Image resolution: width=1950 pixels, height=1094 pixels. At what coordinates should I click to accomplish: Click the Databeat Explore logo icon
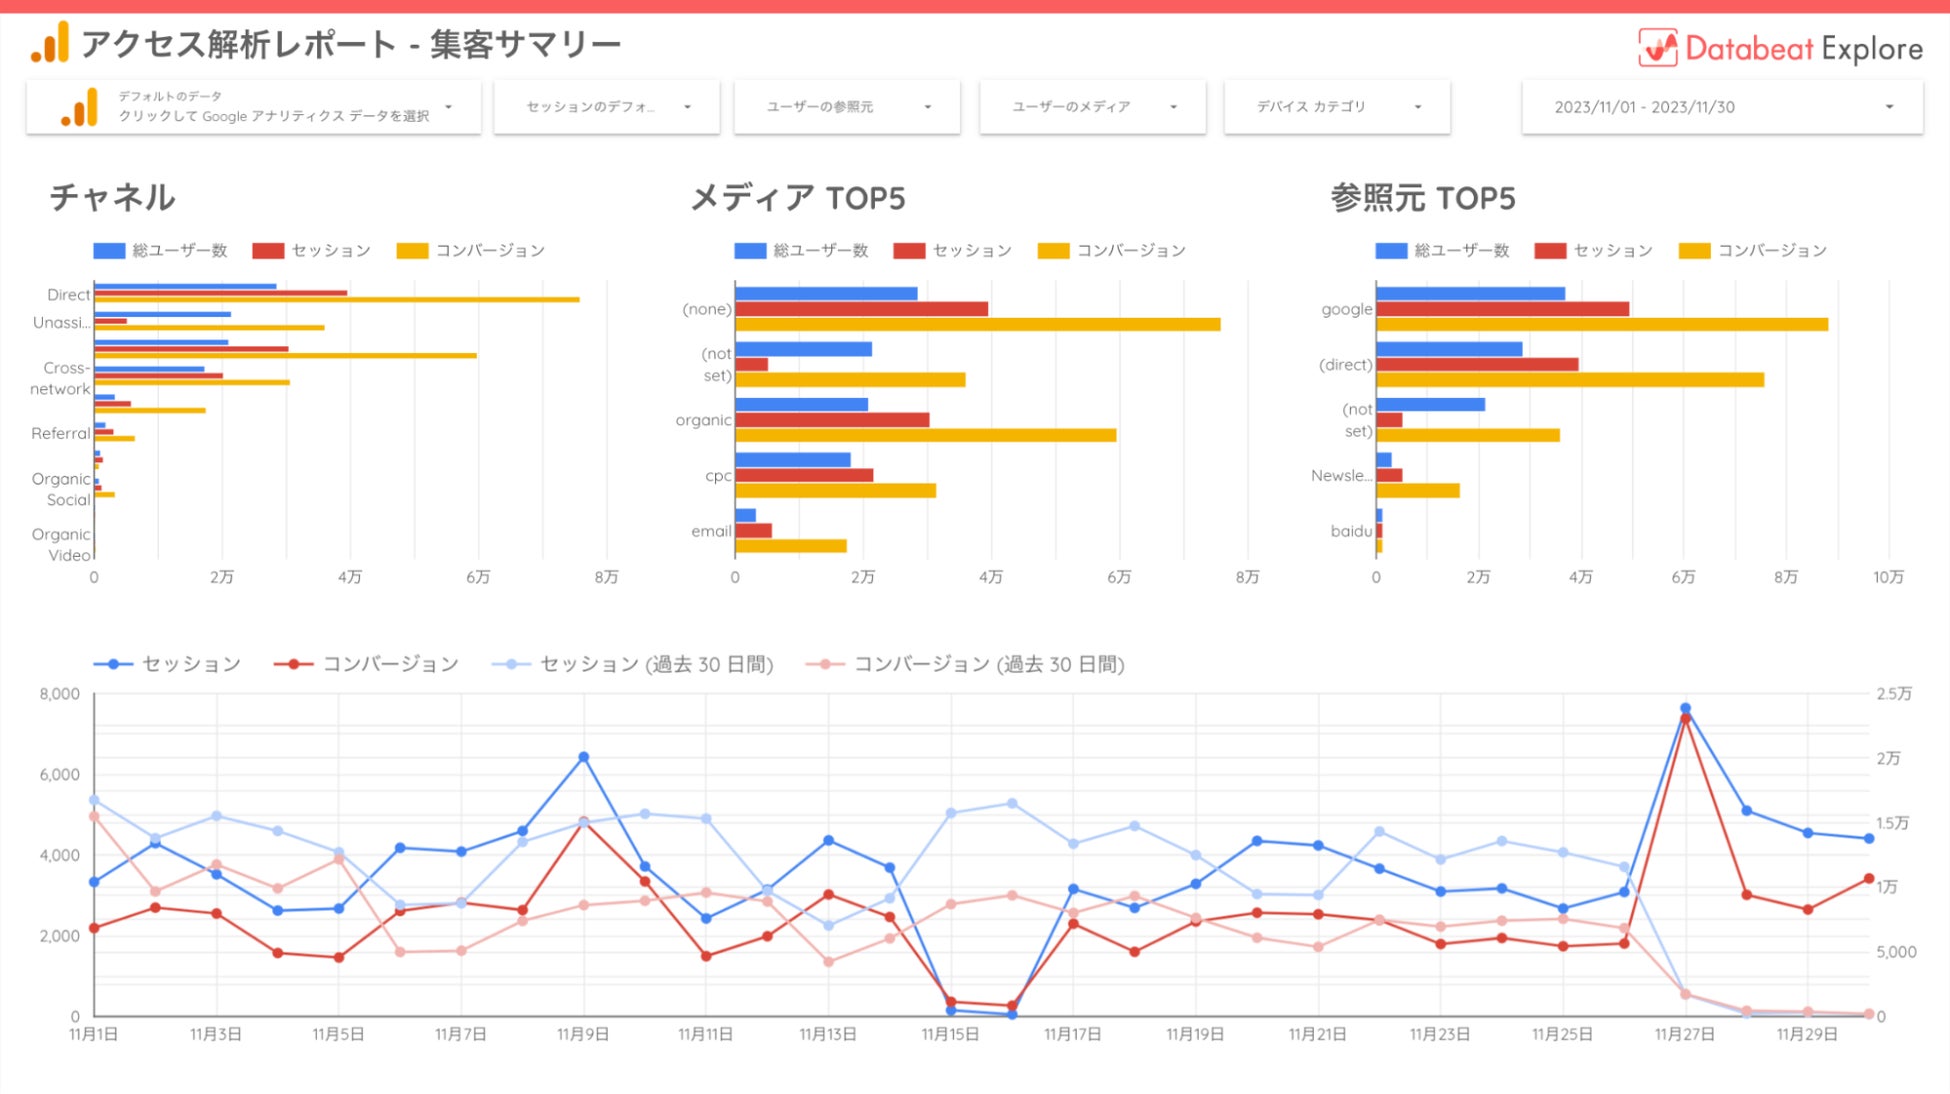(1657, 47)
